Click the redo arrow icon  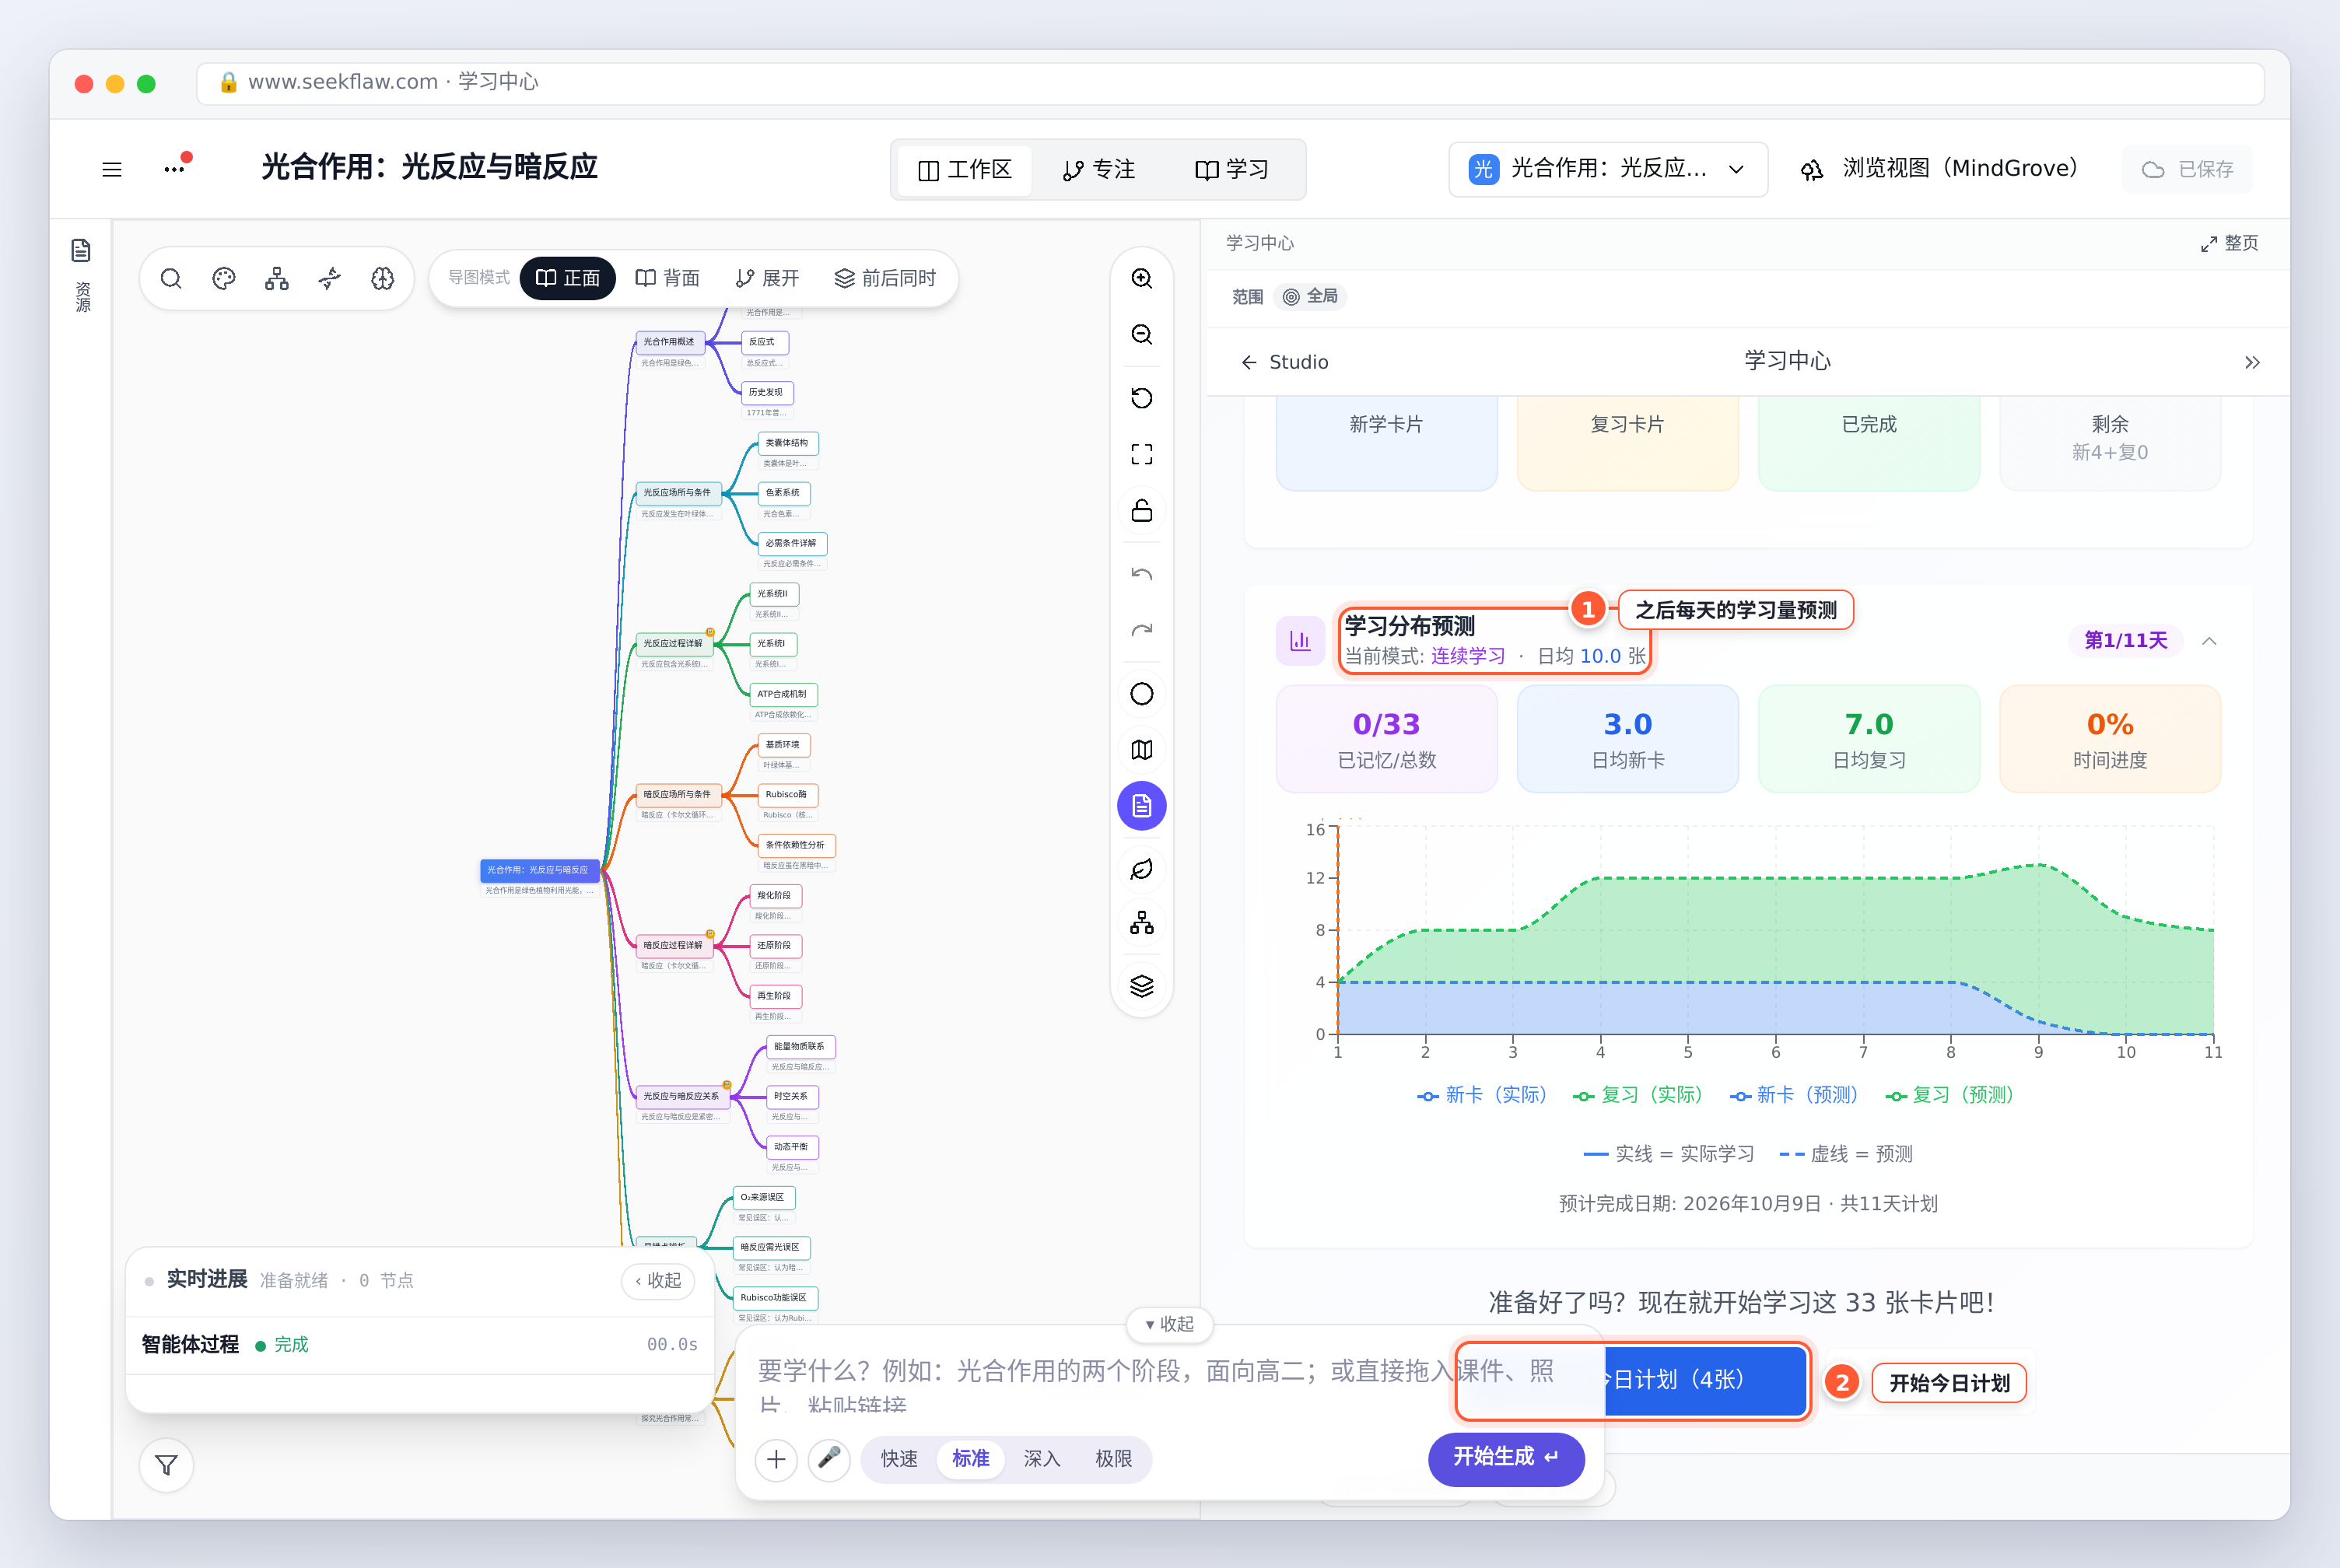tap(1142, 630)
